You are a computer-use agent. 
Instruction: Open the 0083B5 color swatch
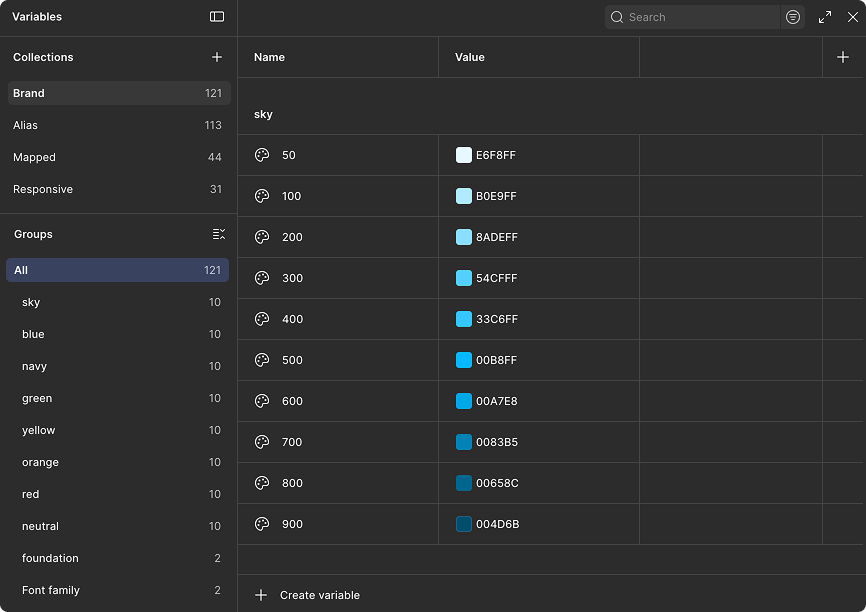(x=463, y=442)
